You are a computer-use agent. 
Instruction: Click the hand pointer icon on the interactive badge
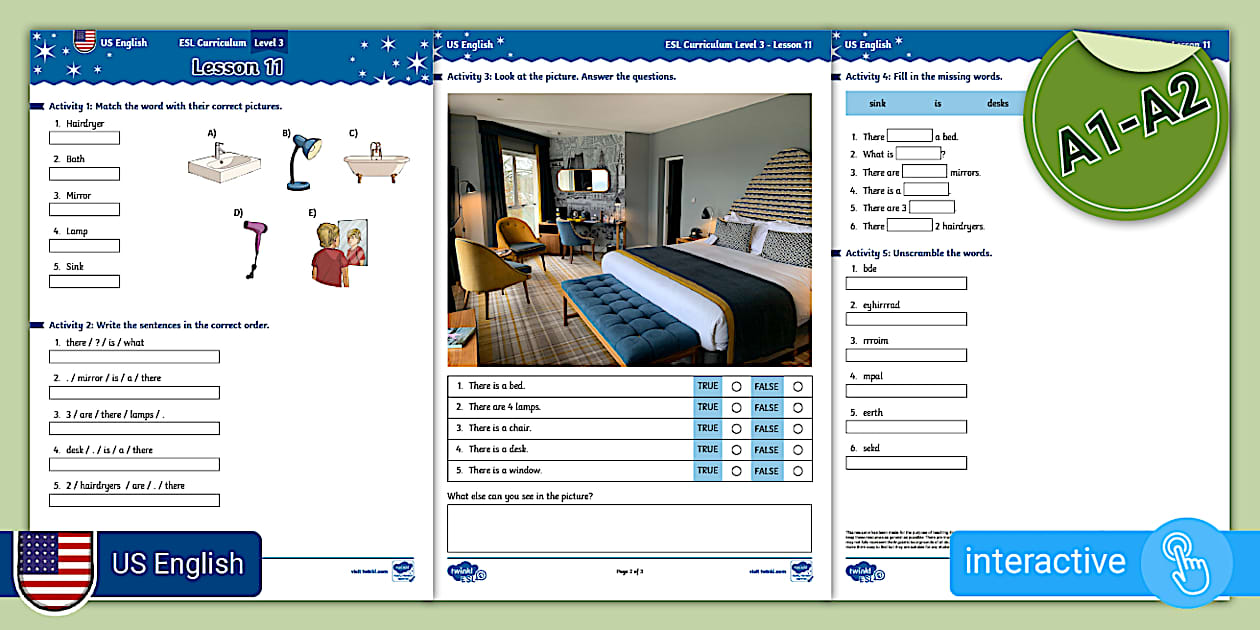[1188, 563]
